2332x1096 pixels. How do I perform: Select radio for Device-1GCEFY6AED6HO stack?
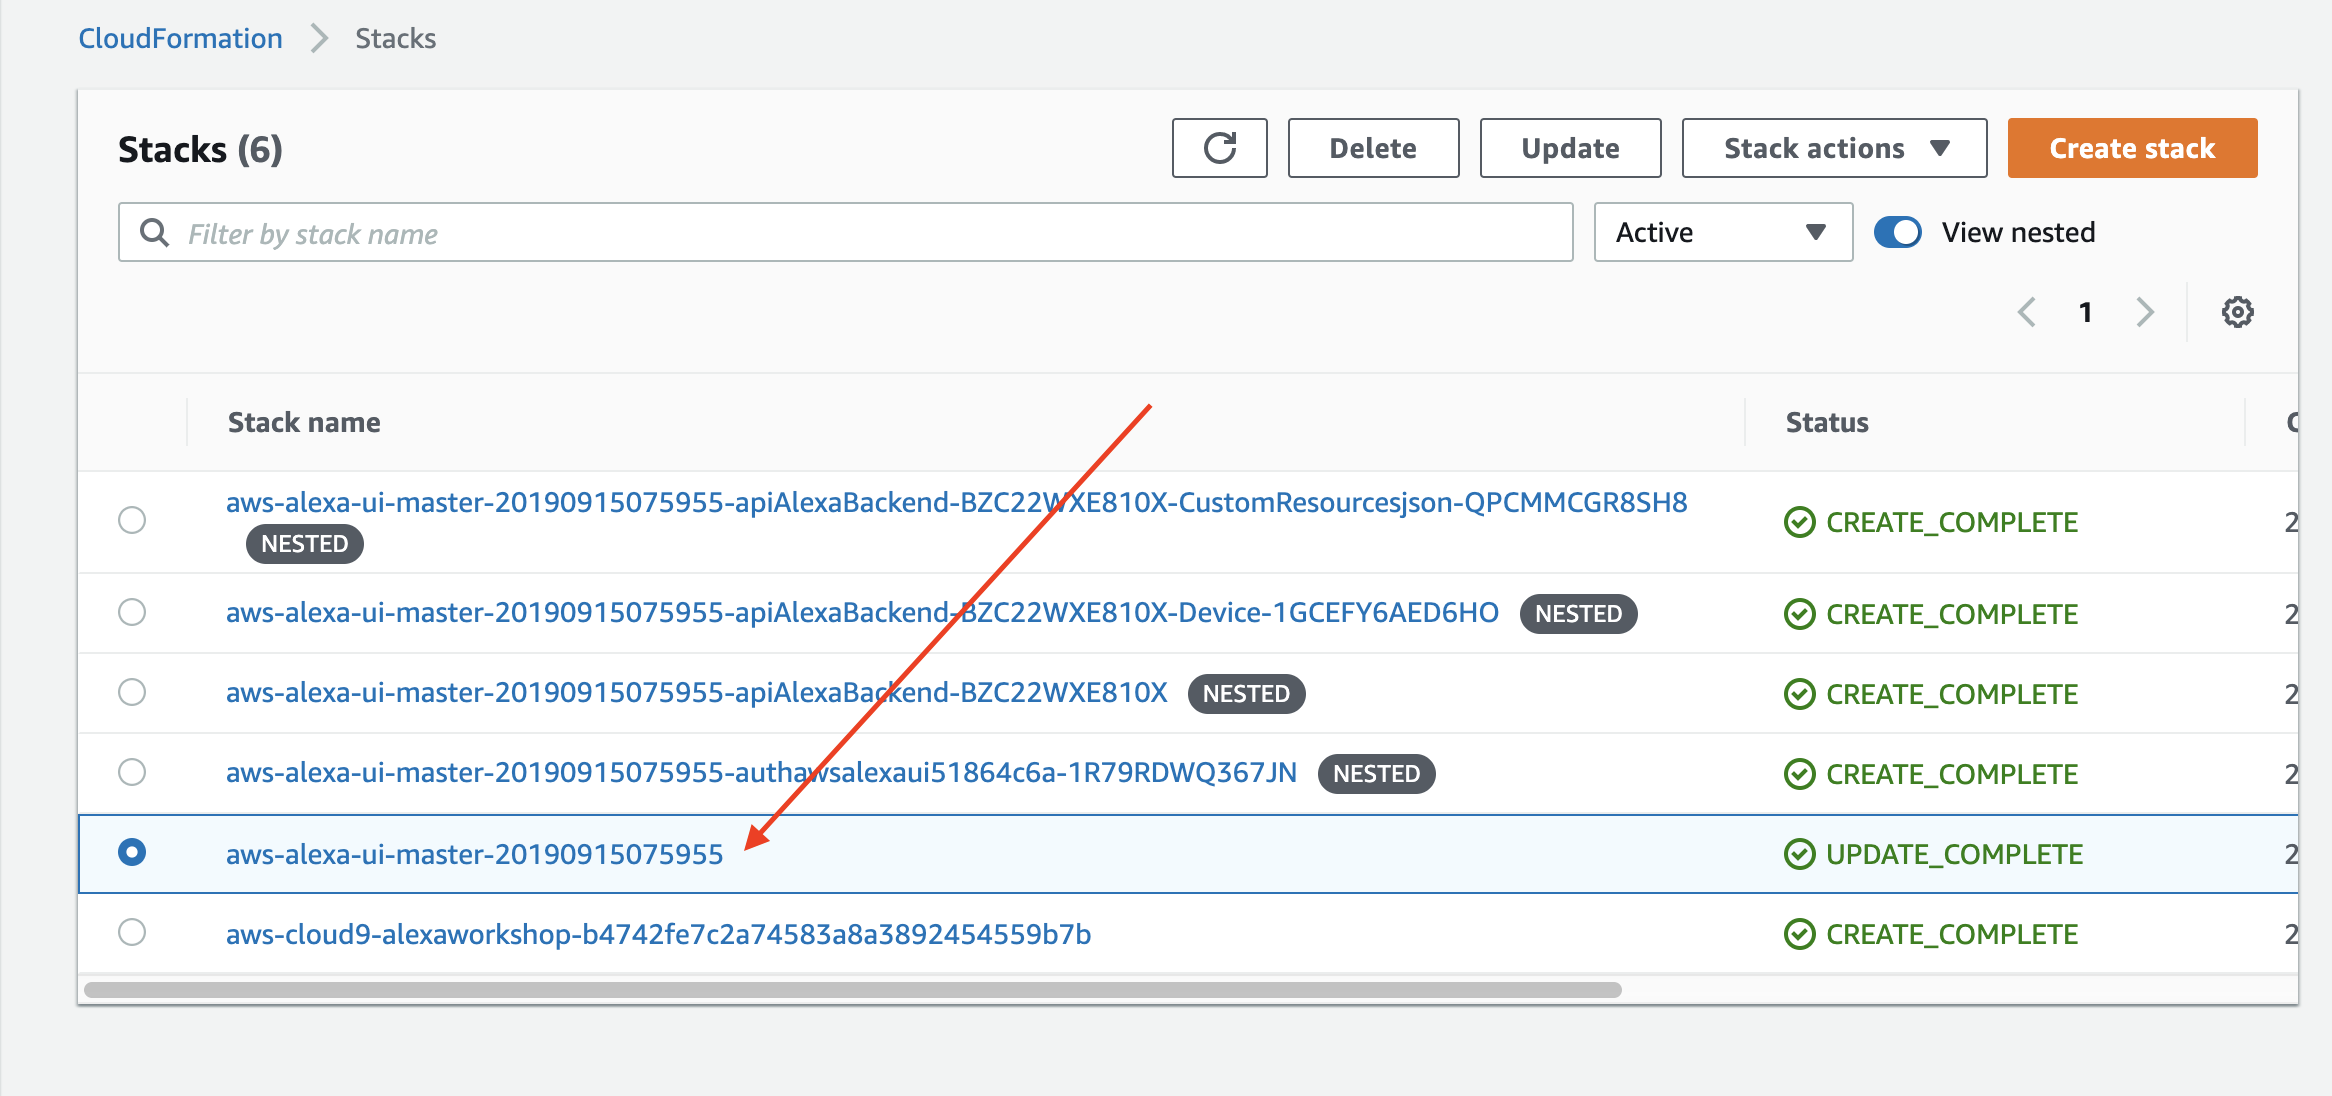tap(132, 612)
